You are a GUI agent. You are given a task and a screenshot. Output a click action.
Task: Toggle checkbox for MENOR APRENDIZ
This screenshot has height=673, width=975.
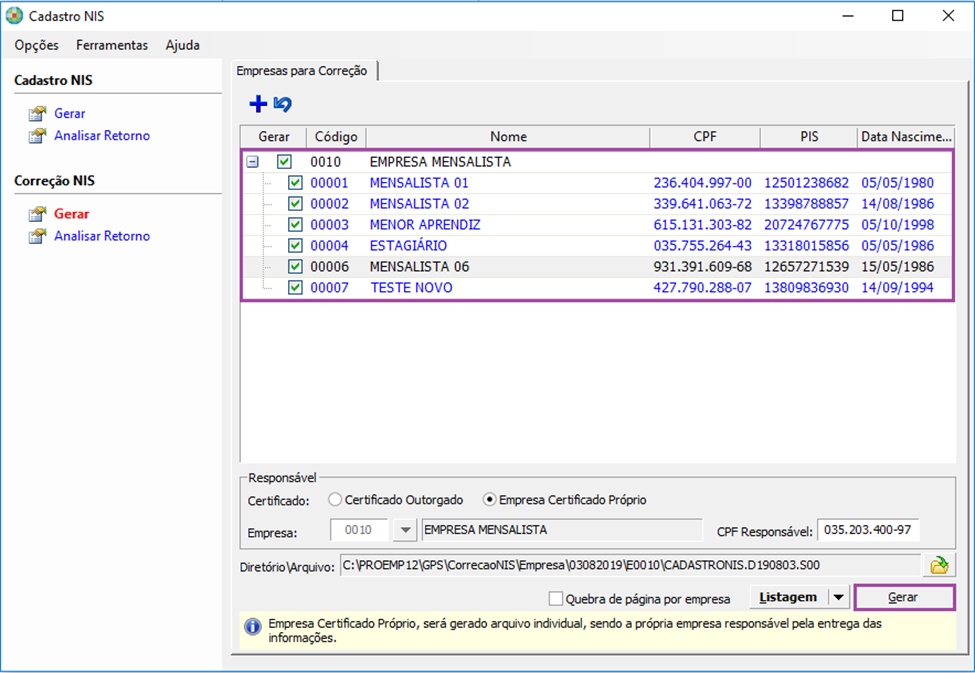295,225
